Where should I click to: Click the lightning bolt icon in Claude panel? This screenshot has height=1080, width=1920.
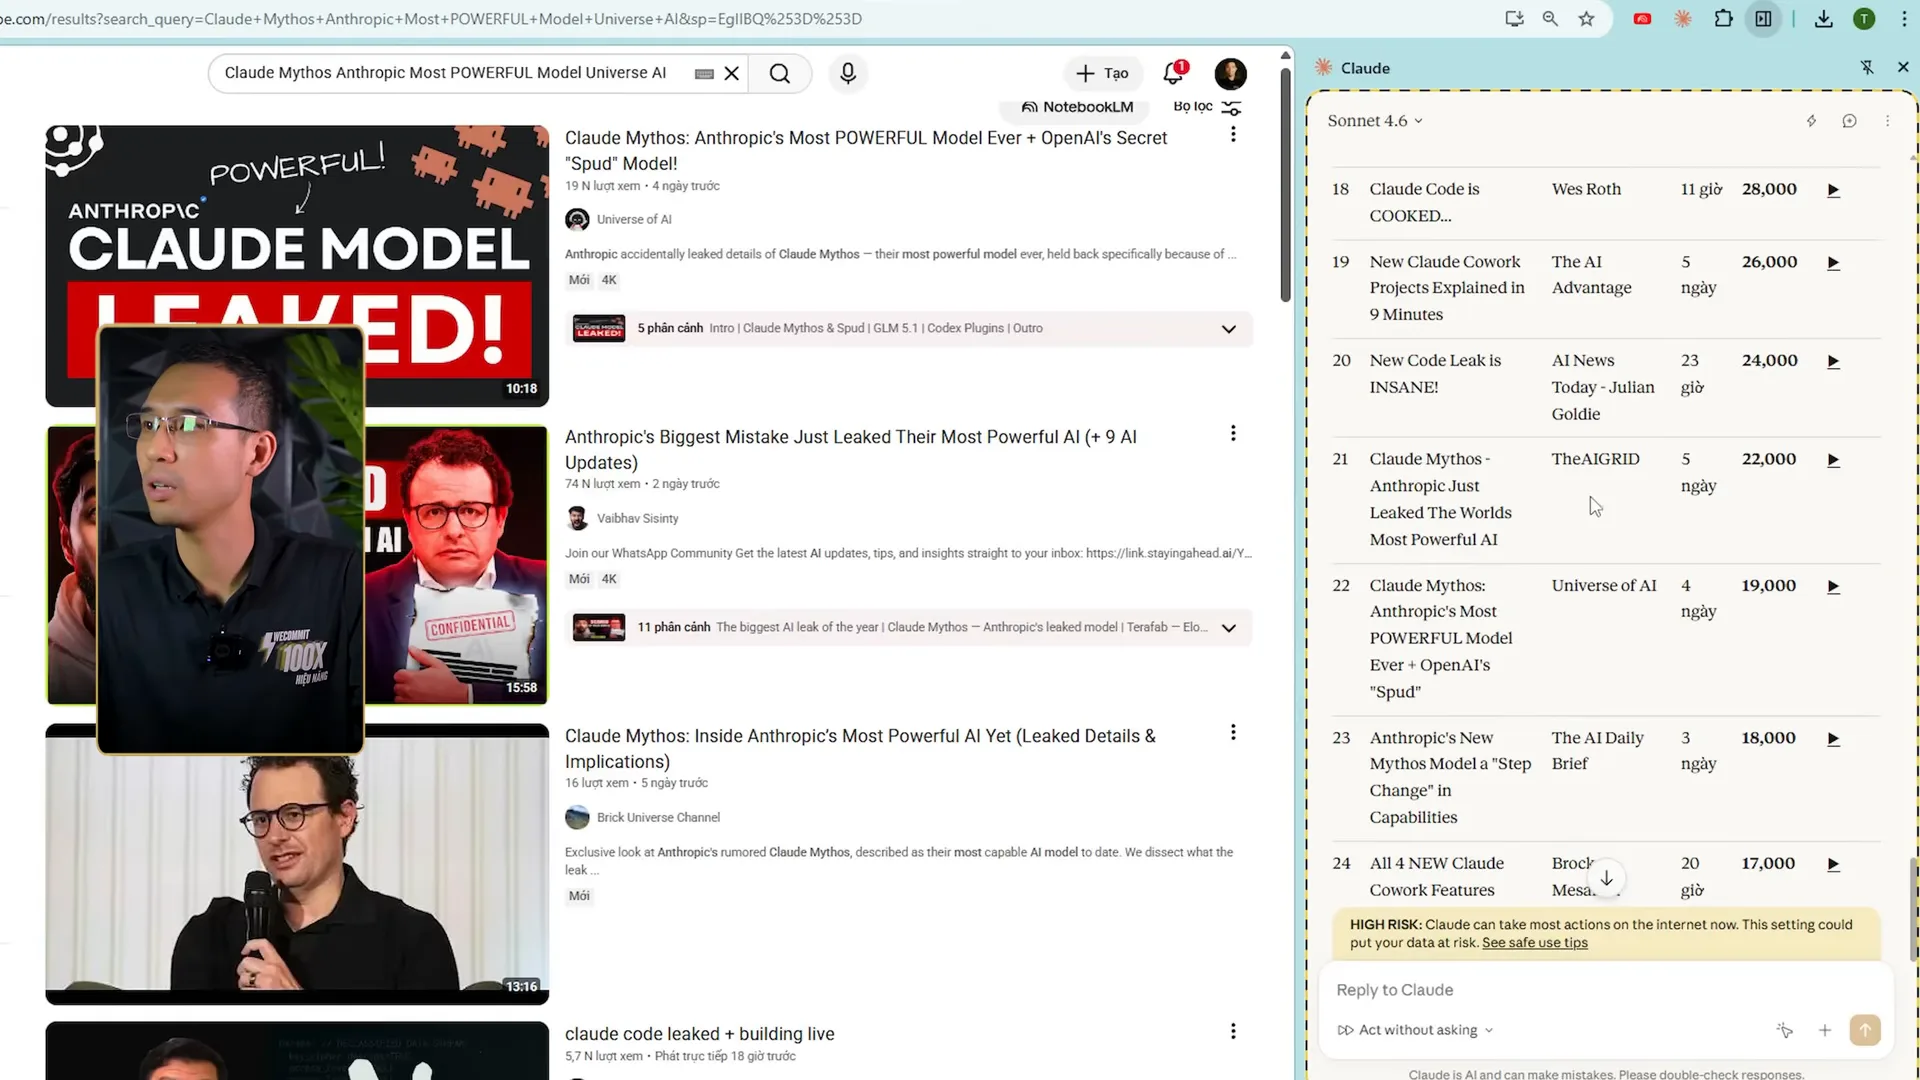1811,121
